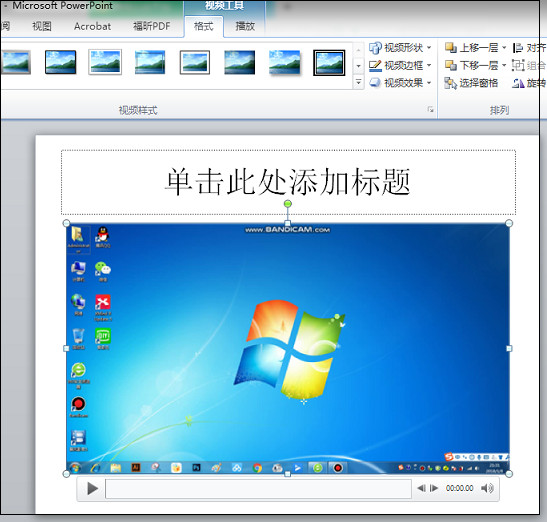Apply the plain white frame video style
Screen dimensions: 547x522
[x=105, y=62]
